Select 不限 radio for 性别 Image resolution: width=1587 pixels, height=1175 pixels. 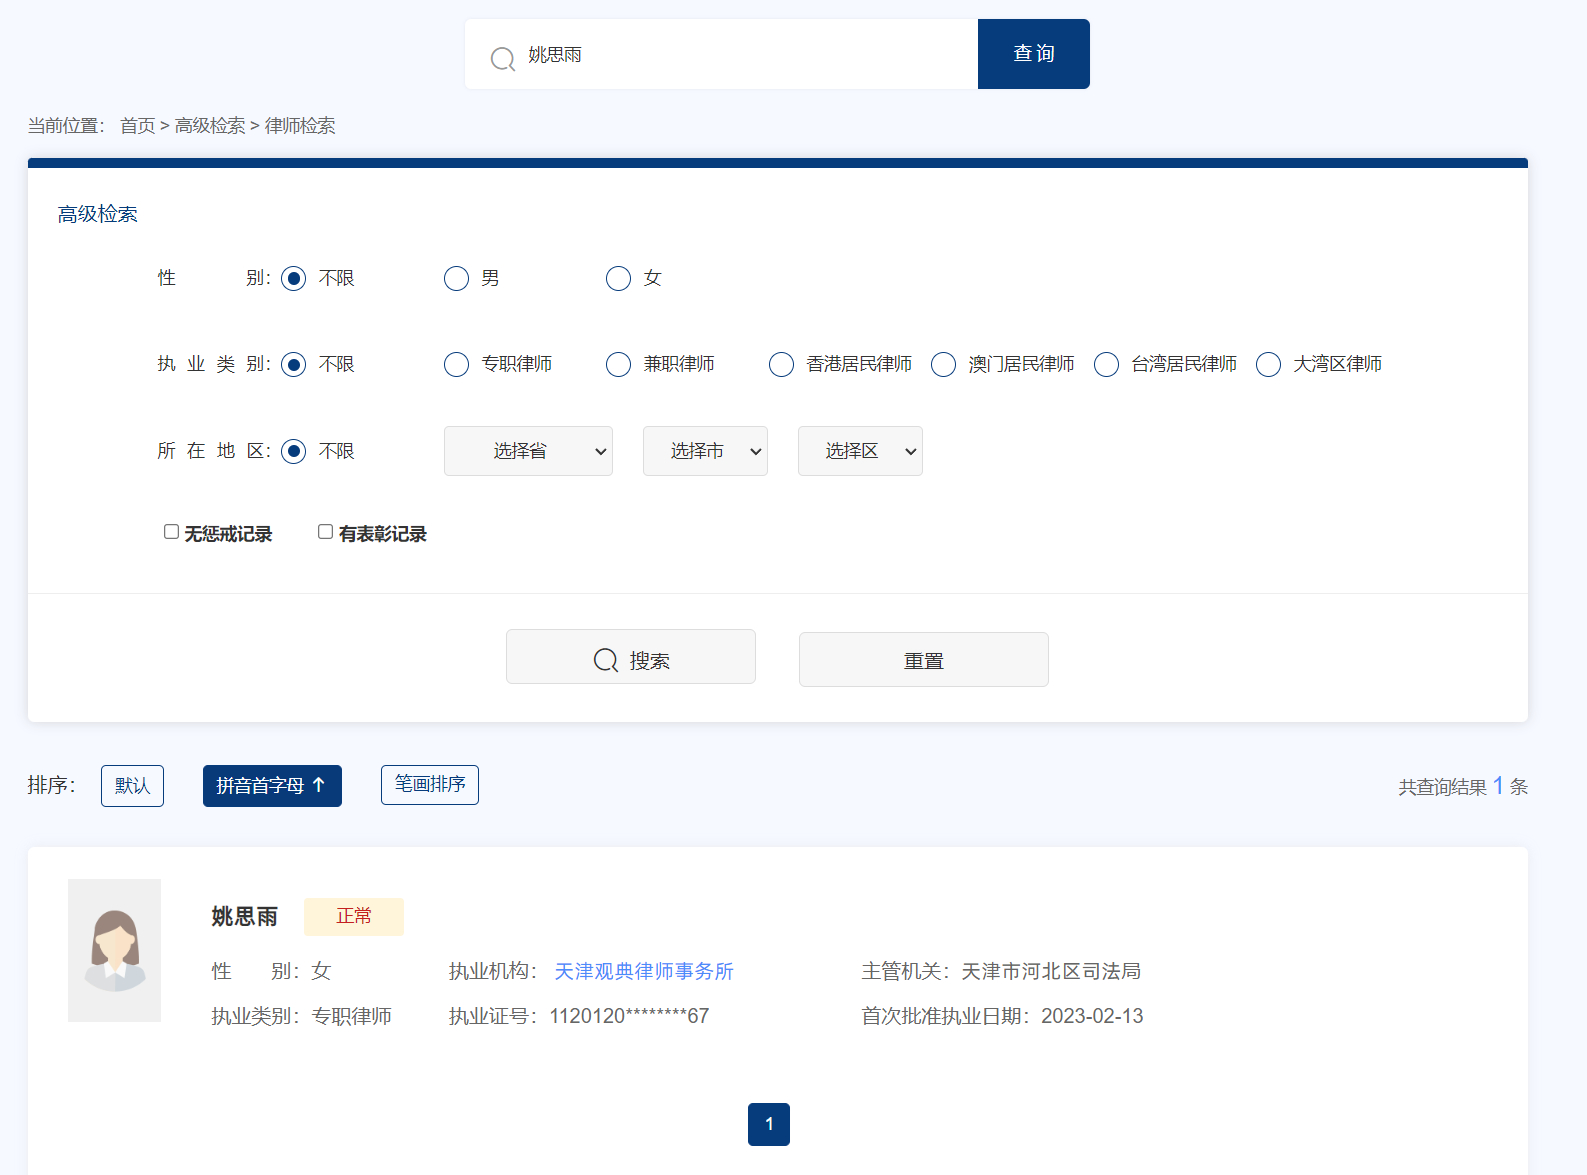coord(293,278)
